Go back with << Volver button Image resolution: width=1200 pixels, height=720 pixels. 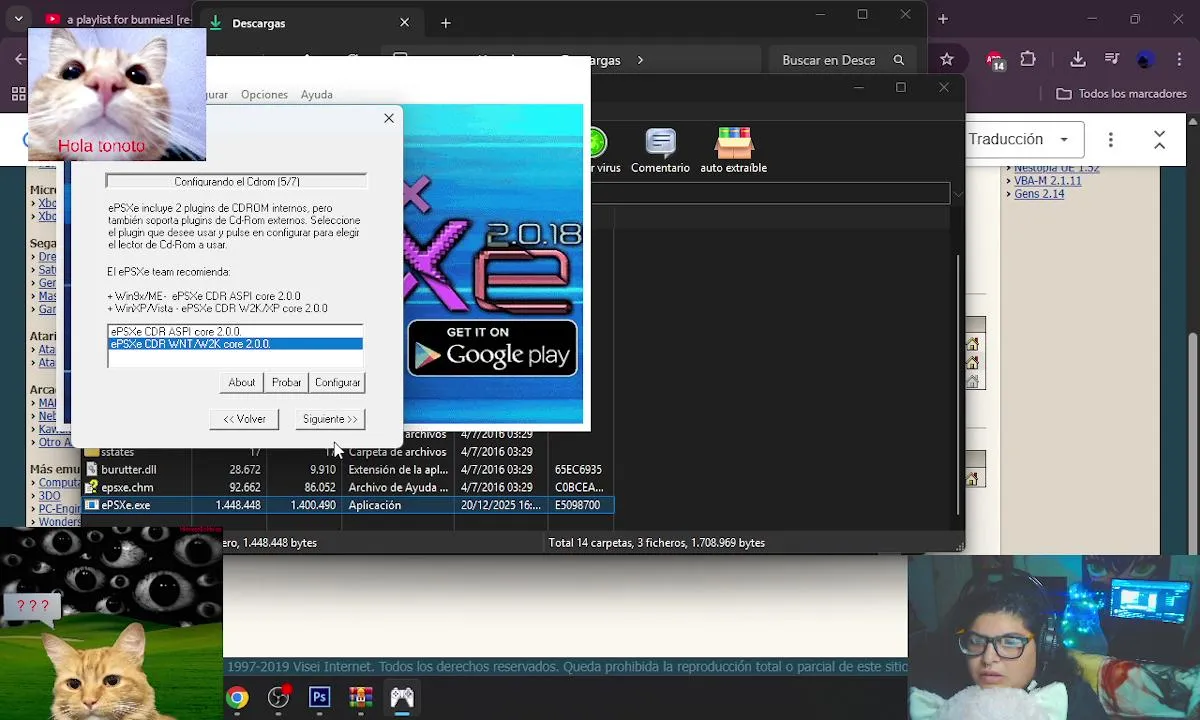244,419
